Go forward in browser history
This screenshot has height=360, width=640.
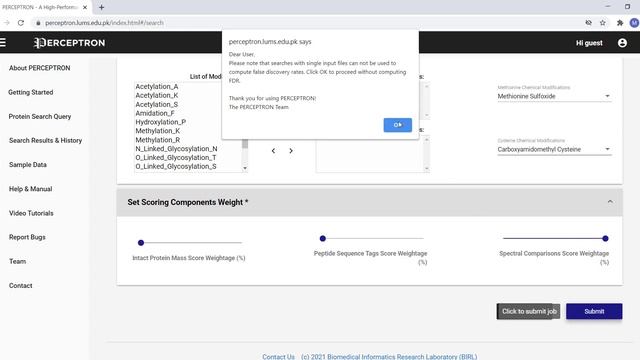tap(7, 23)
